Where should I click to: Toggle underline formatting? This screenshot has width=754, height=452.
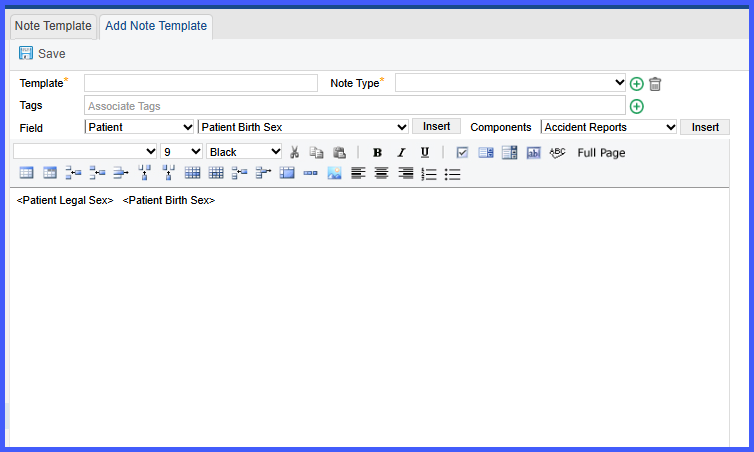click(x=425, y=152)
